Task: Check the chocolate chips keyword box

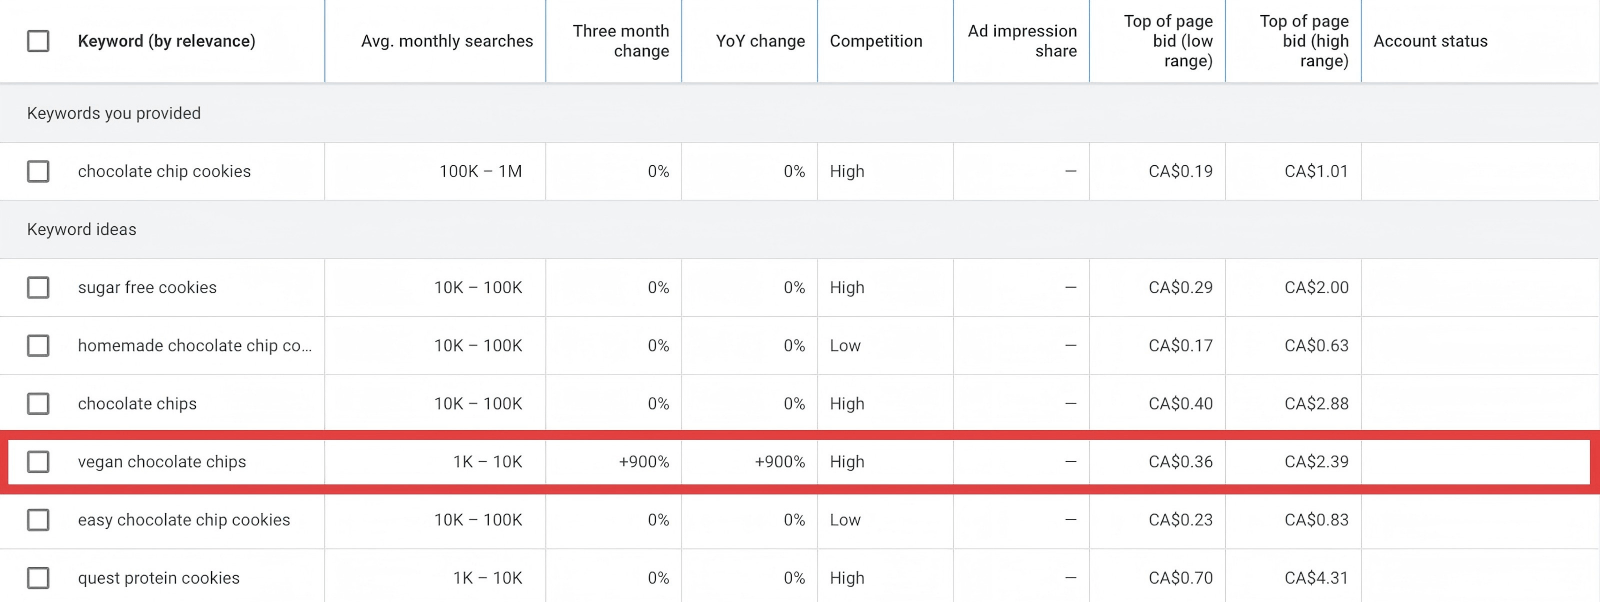Action: coord(38,403)
